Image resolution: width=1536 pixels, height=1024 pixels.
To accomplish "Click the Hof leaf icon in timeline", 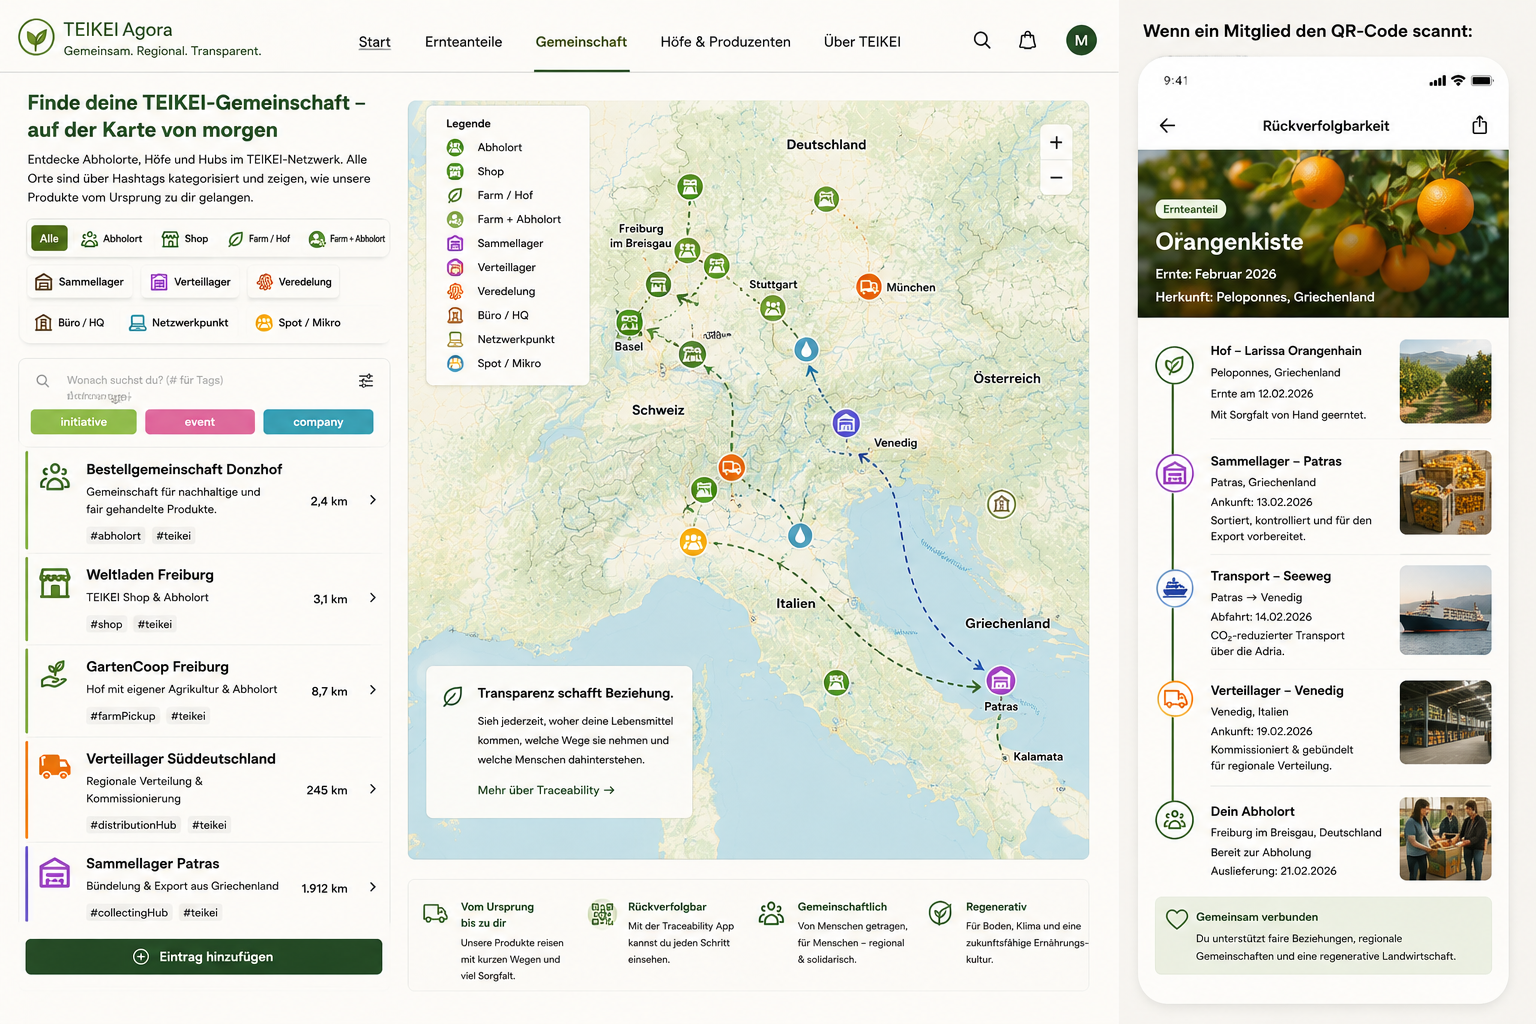I will [1174, 365].
